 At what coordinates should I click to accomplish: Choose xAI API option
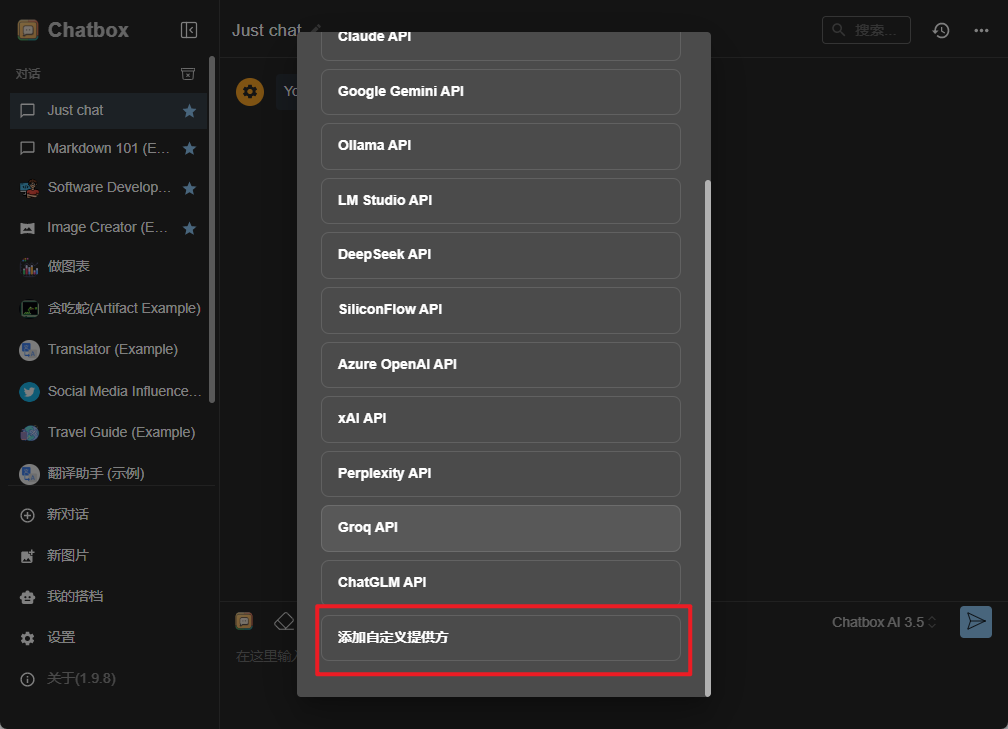point(501,419)
